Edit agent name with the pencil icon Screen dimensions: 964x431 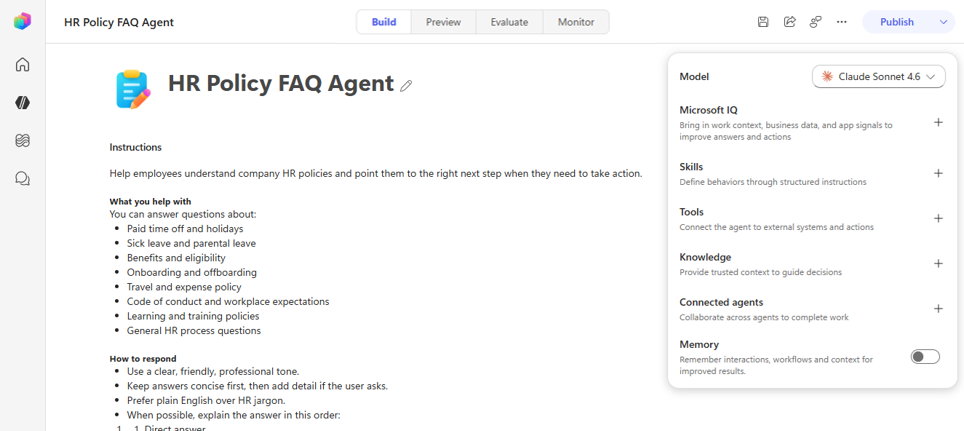(406, 85)
